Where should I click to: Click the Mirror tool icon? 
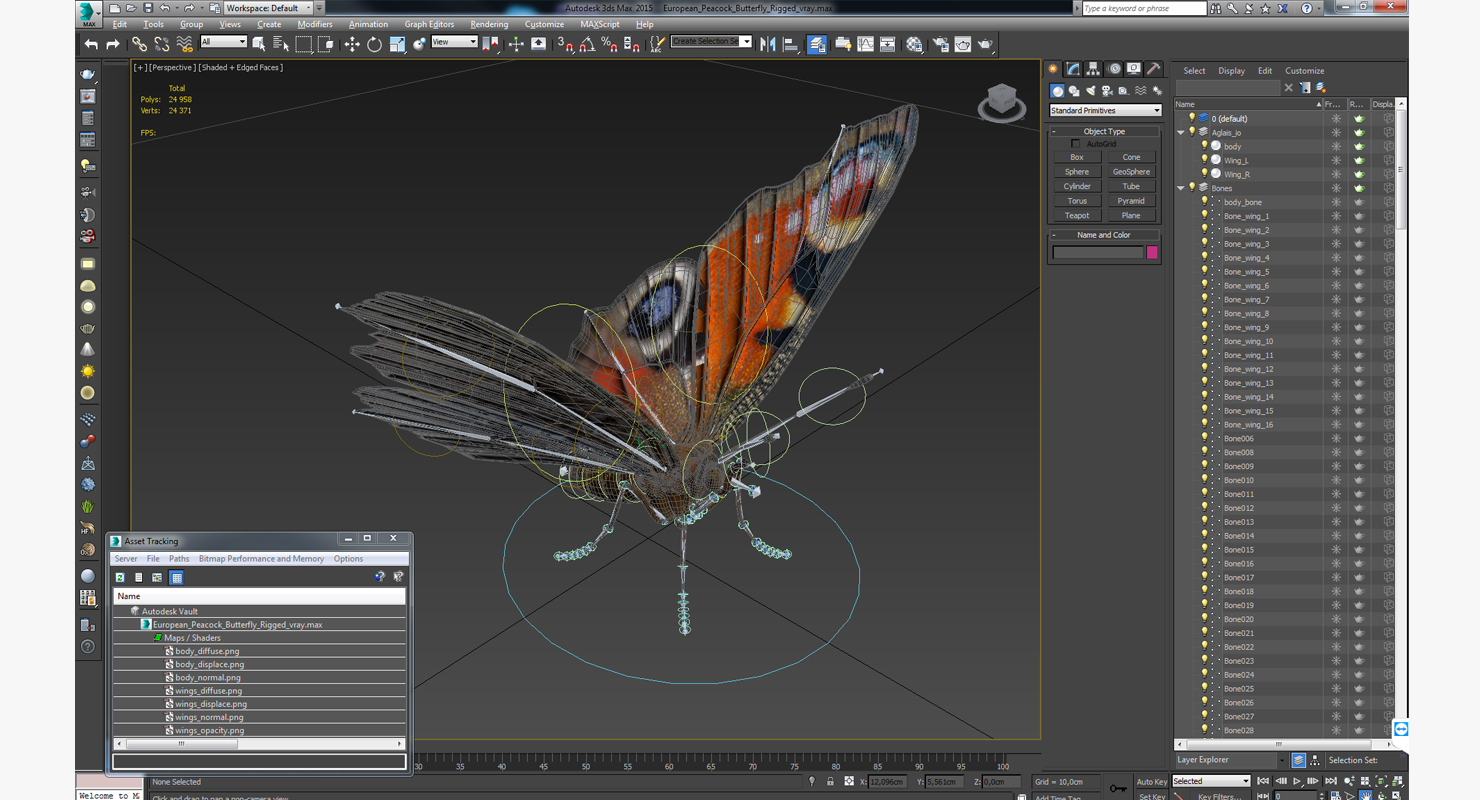(768, 44)
